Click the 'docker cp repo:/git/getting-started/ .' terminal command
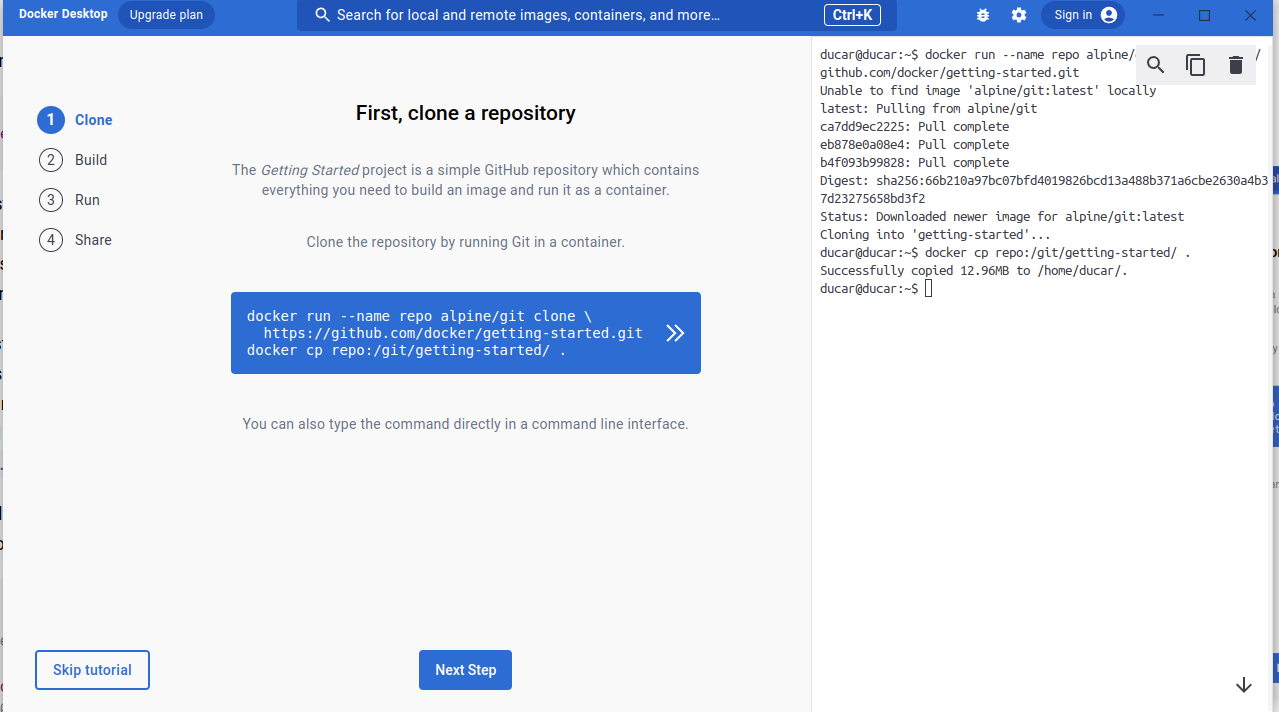 point(1058,253)
